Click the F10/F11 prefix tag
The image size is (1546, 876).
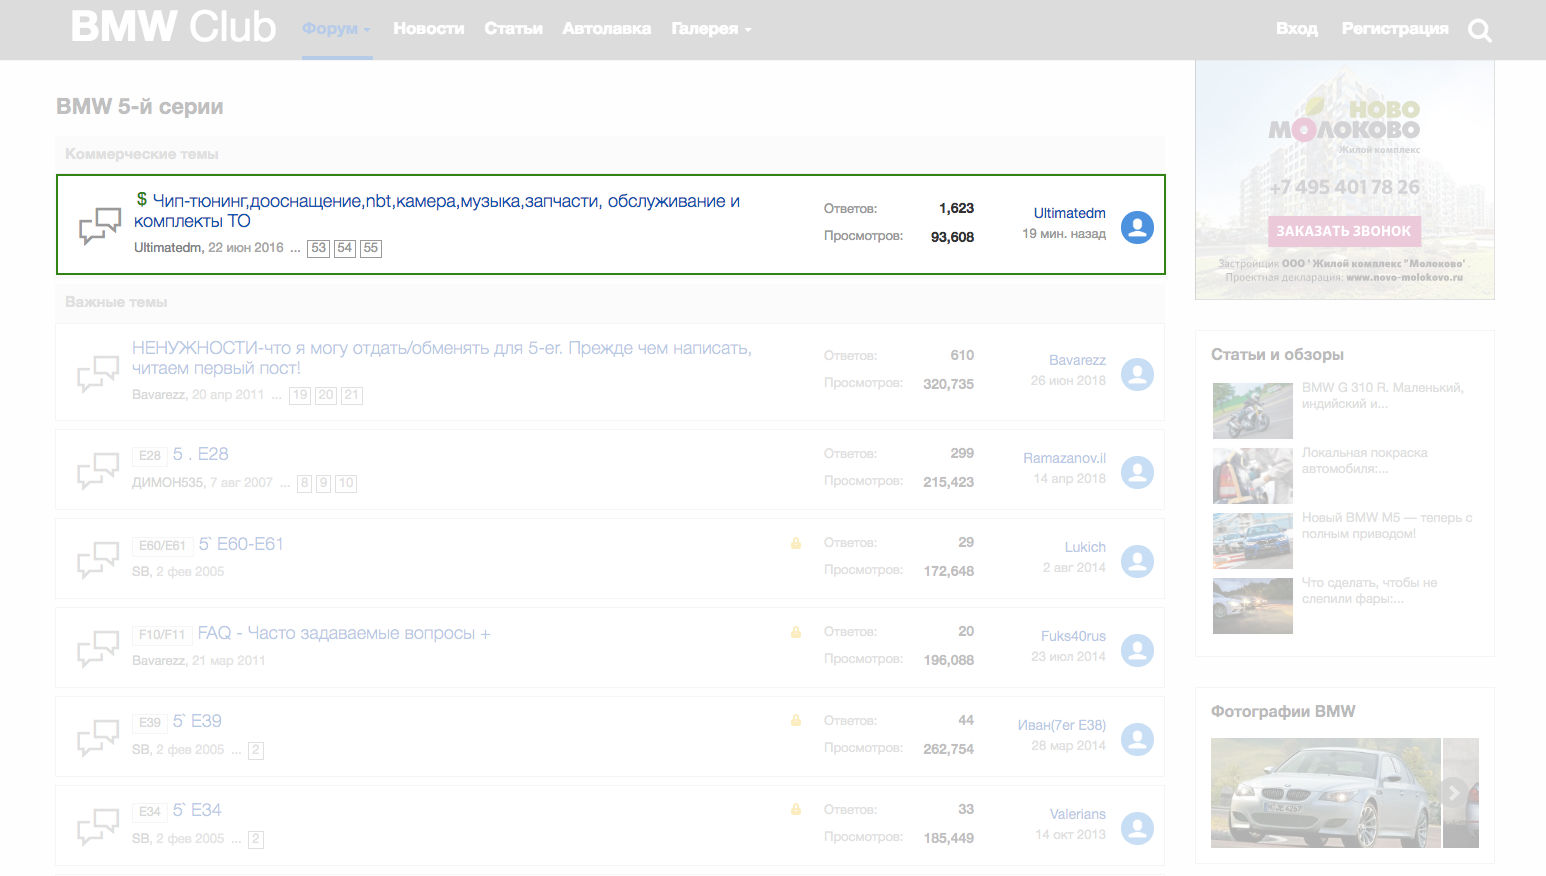coord(162,635)
